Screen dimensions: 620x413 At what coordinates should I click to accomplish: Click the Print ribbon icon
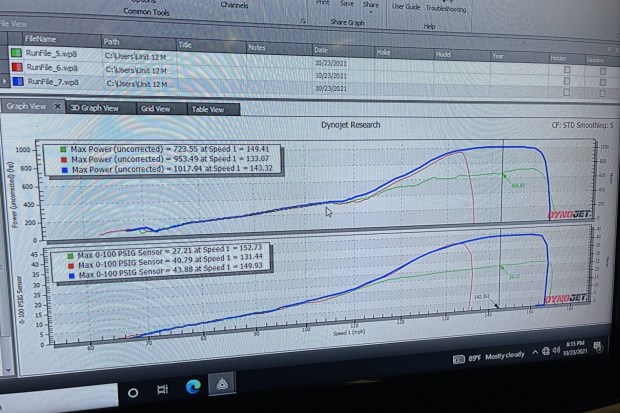click(322, 3)
